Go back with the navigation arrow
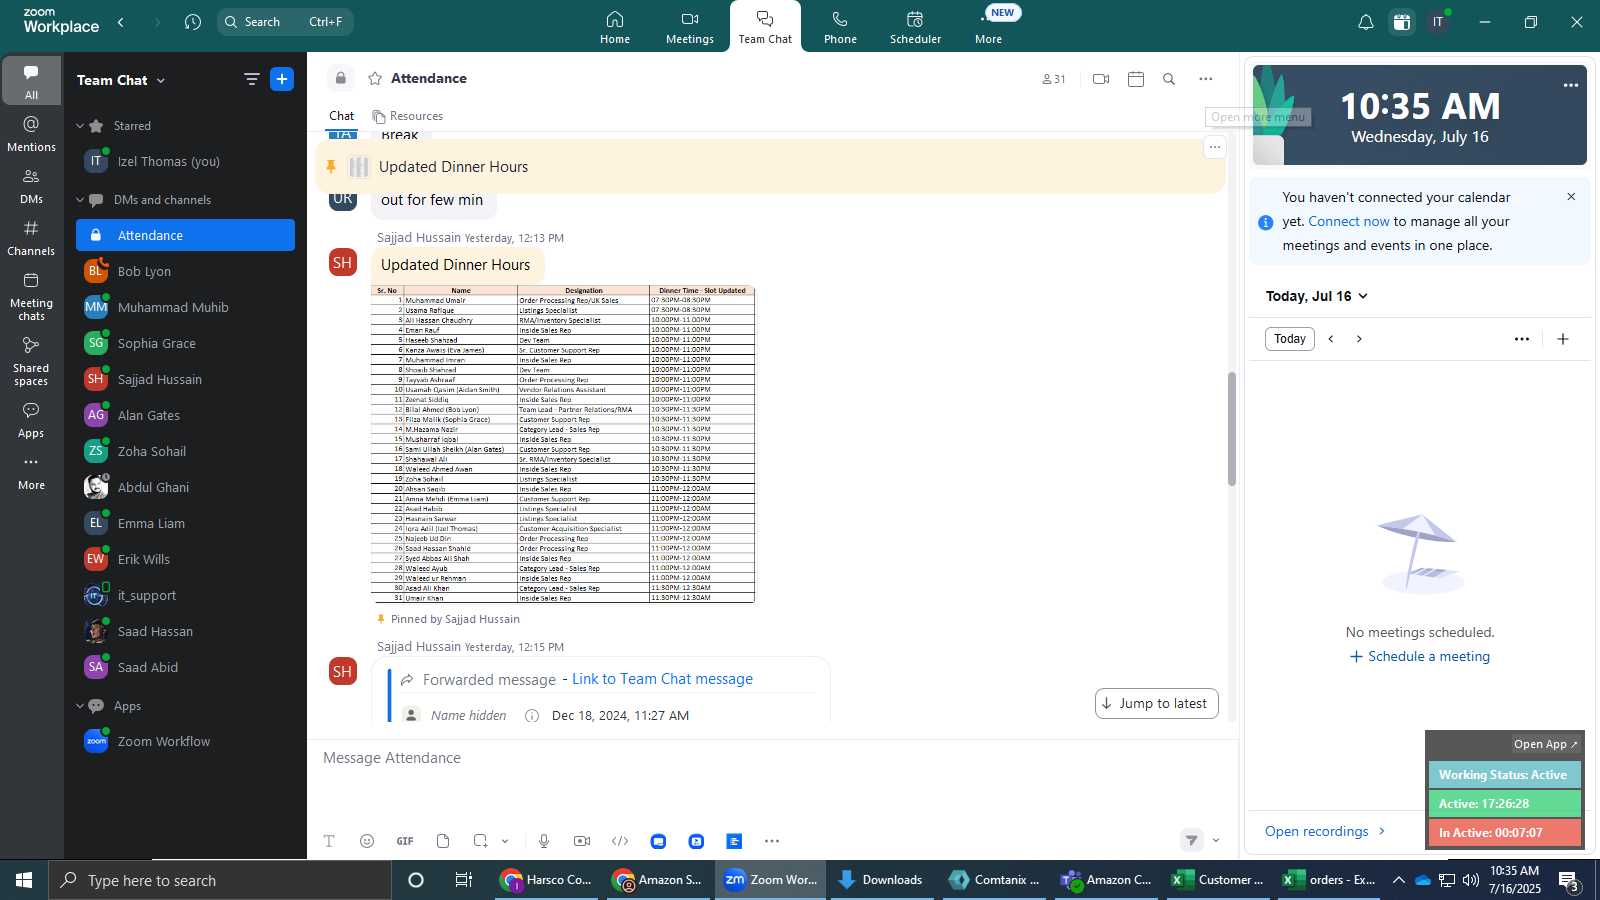 pyautogui.click(x=121, y=22)
